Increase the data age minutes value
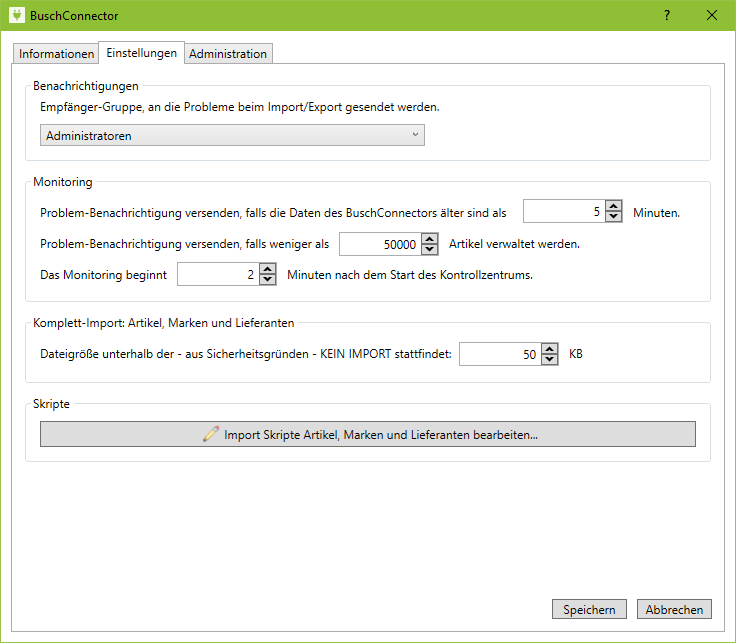Screen dimensions: 736x643 coord(614,207)
